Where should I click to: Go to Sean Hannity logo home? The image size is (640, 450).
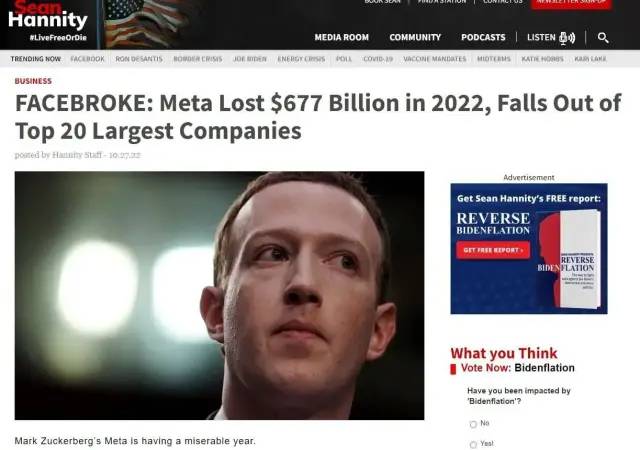pos(48,21)
